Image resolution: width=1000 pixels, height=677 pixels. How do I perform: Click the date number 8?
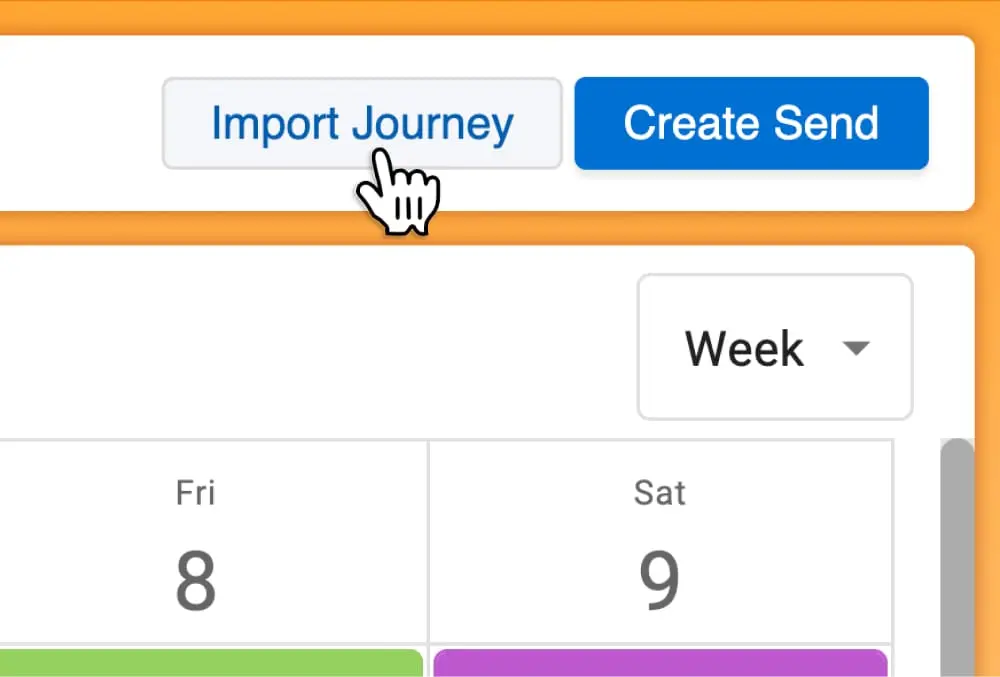pyautogui.click(x=195, y=580)
